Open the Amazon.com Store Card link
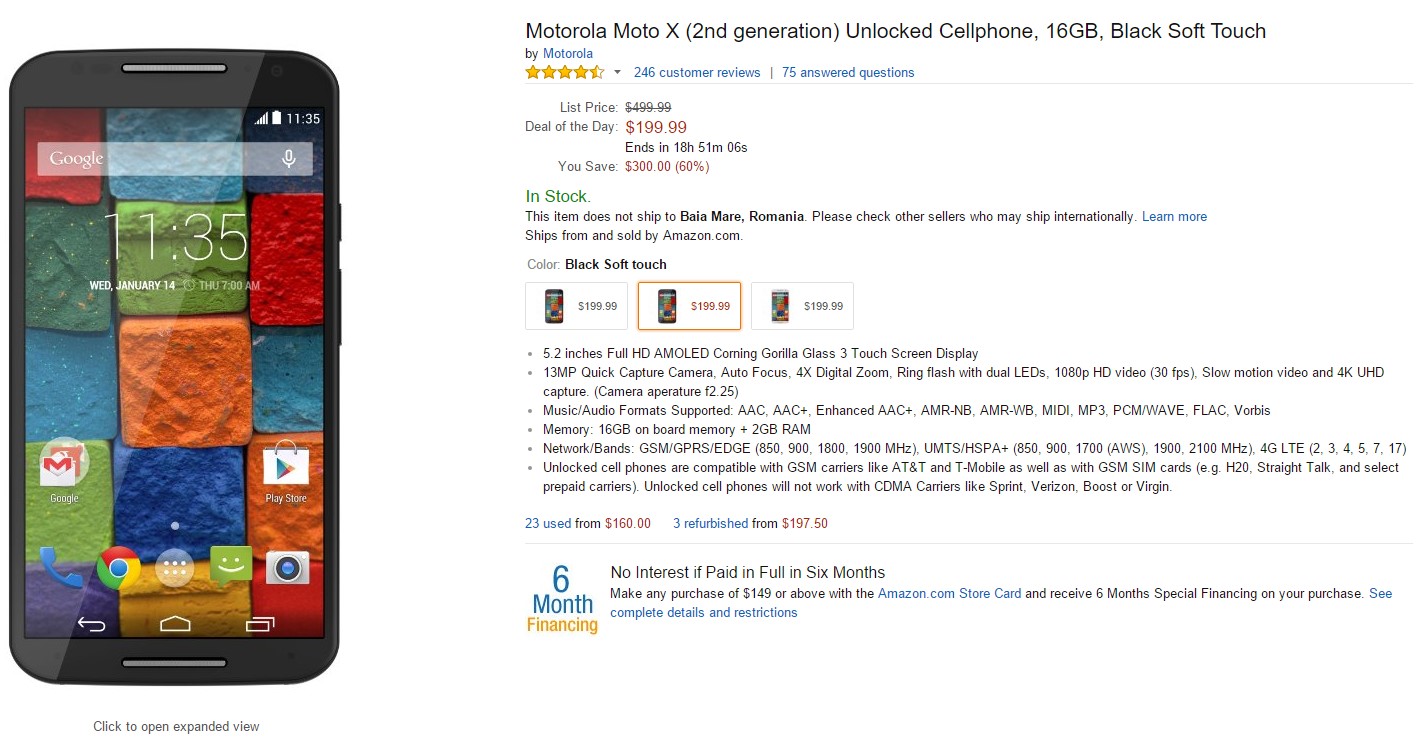The image size is (1423, 743). [949, 593]
